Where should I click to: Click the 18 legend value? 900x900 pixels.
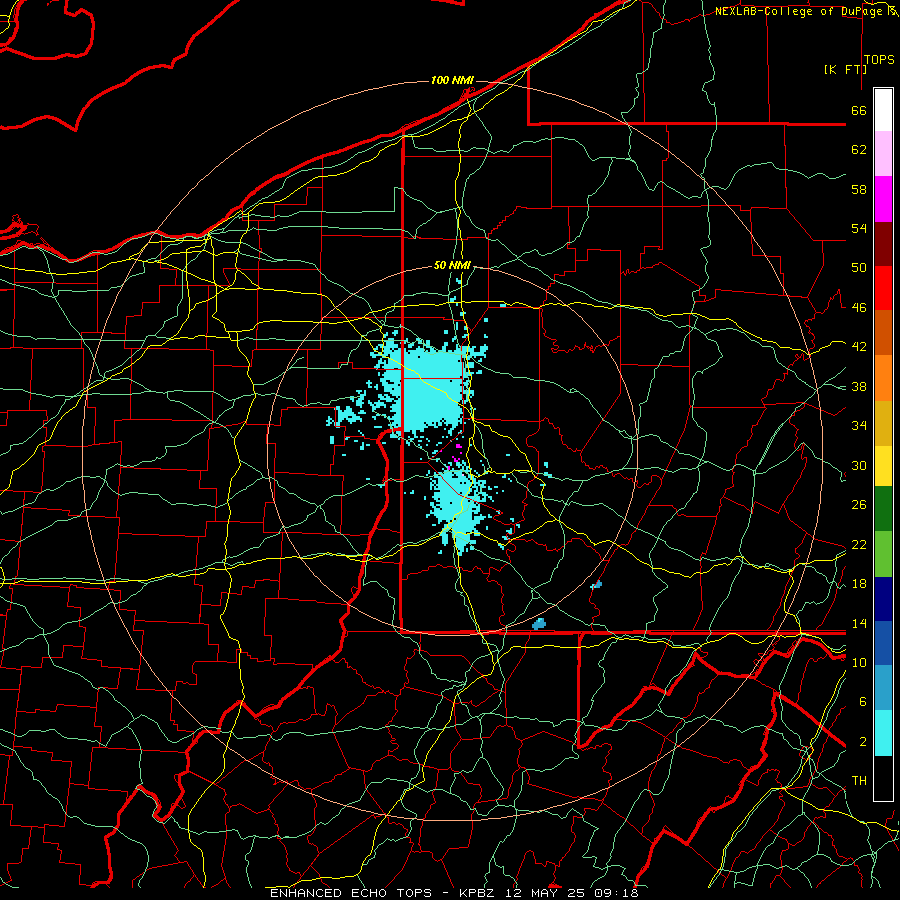point(859,584)
